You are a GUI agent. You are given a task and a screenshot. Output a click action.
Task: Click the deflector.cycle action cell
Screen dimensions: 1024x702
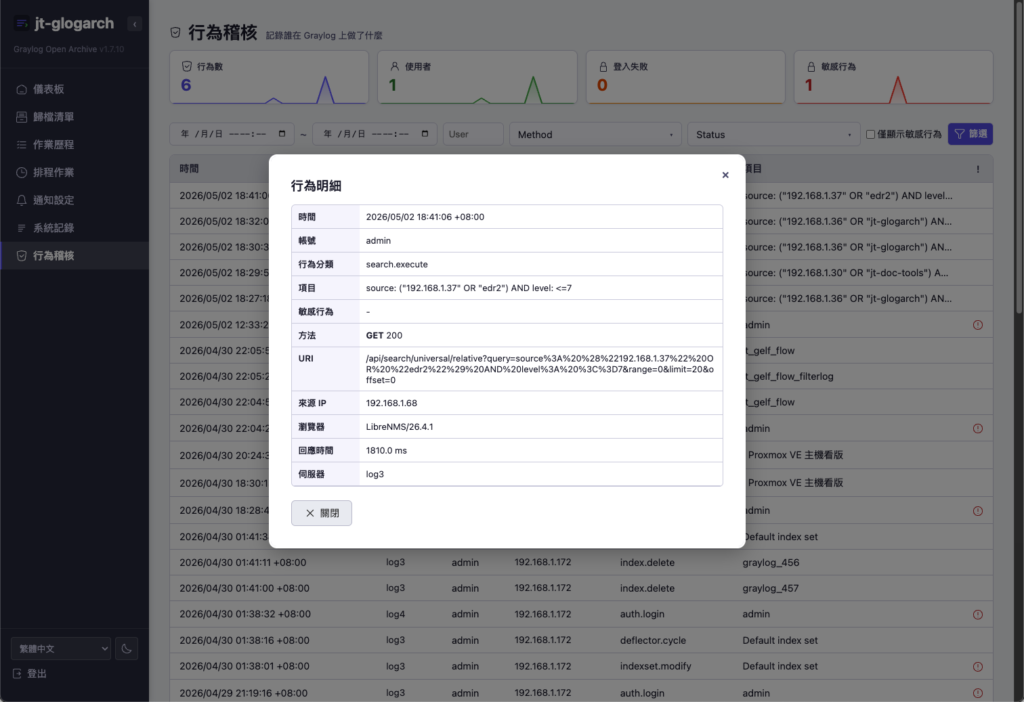tap(653, 641)
